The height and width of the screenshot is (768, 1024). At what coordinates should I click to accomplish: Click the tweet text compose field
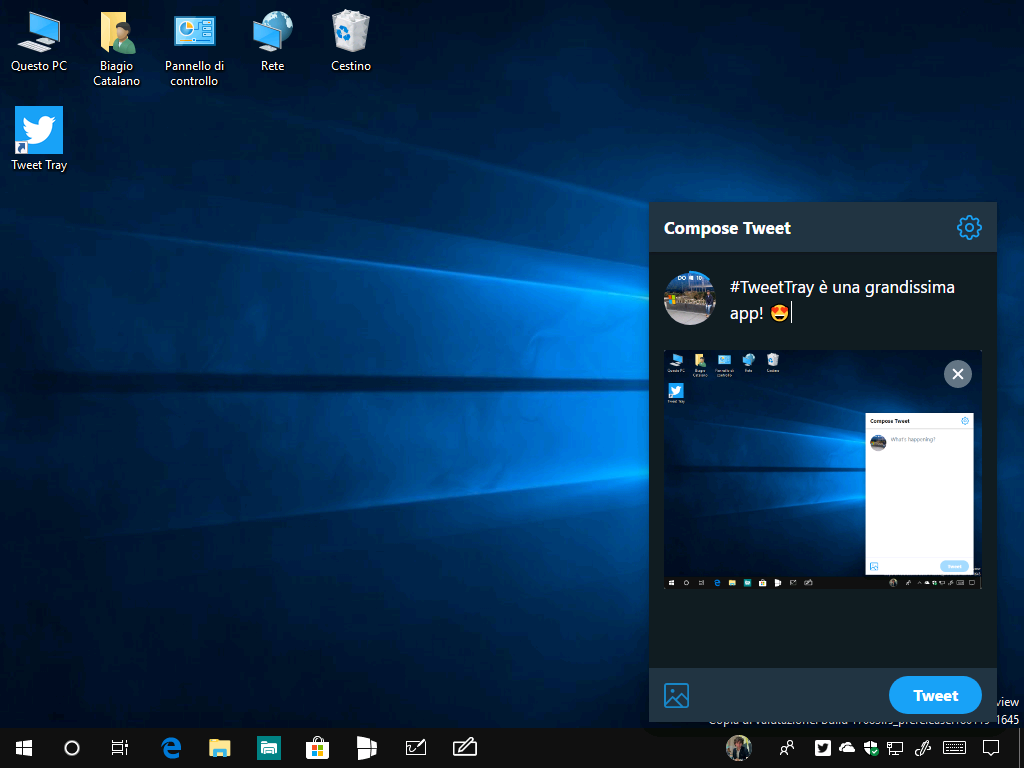pos(854,300)
